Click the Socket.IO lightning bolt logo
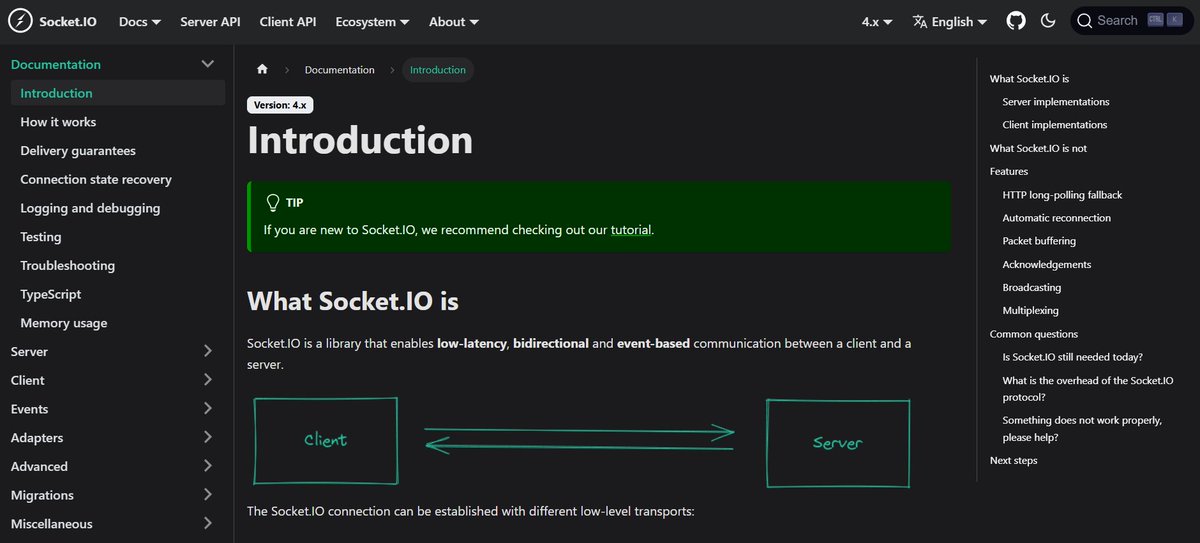 coord(19,21)
